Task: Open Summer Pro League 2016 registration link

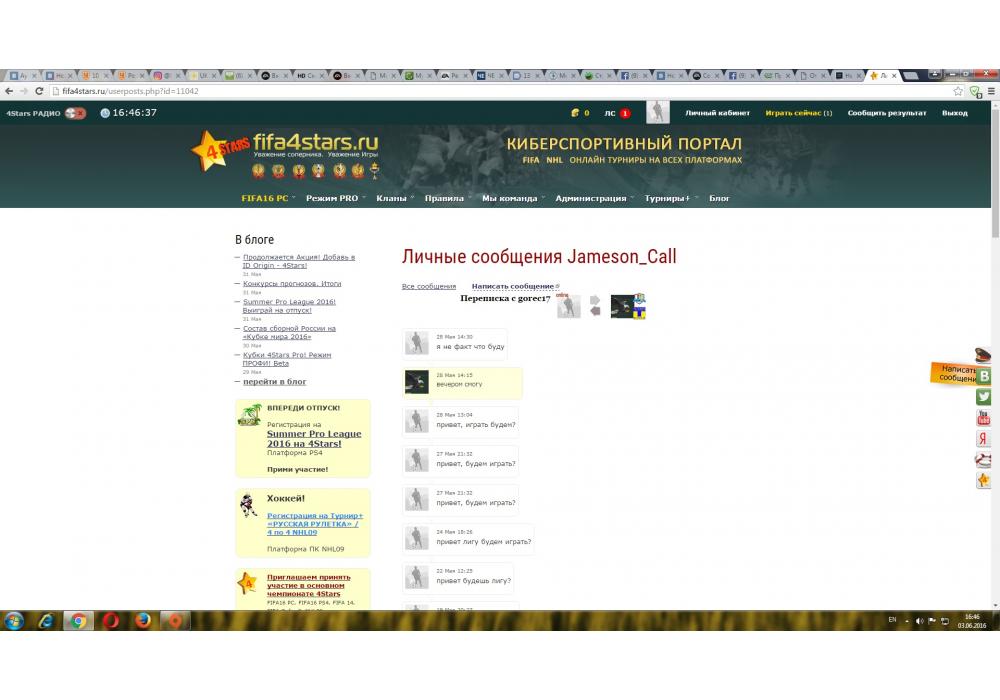Action: (x=314, y=438)
